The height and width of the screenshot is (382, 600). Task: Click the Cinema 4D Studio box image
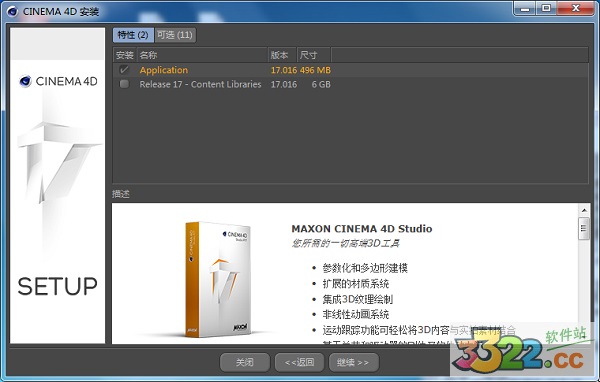[218, 279]
